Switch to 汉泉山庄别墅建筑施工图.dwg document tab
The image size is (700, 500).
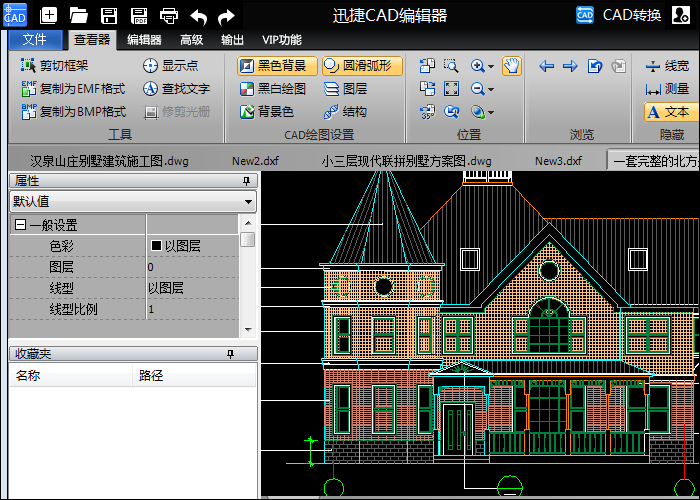click(109, 161)
